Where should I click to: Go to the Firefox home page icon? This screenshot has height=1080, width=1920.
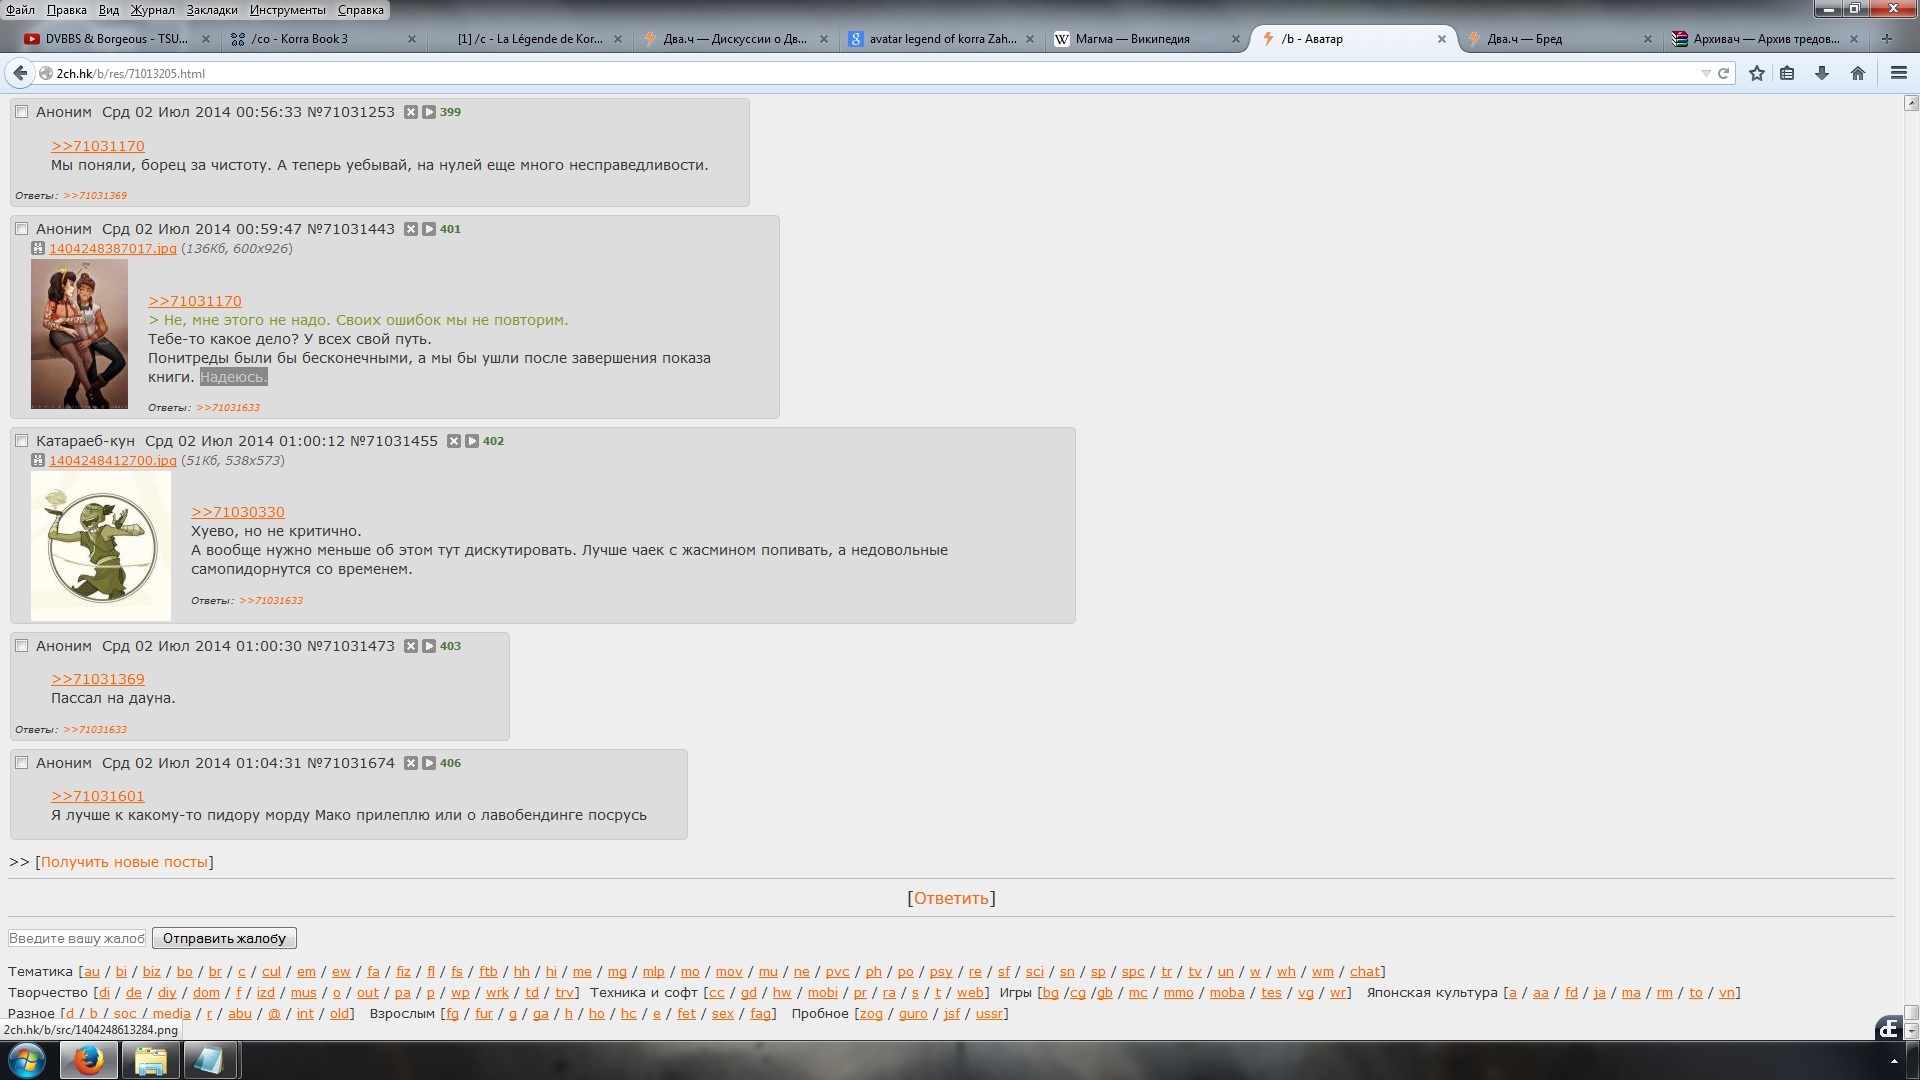coord(1858,73)
